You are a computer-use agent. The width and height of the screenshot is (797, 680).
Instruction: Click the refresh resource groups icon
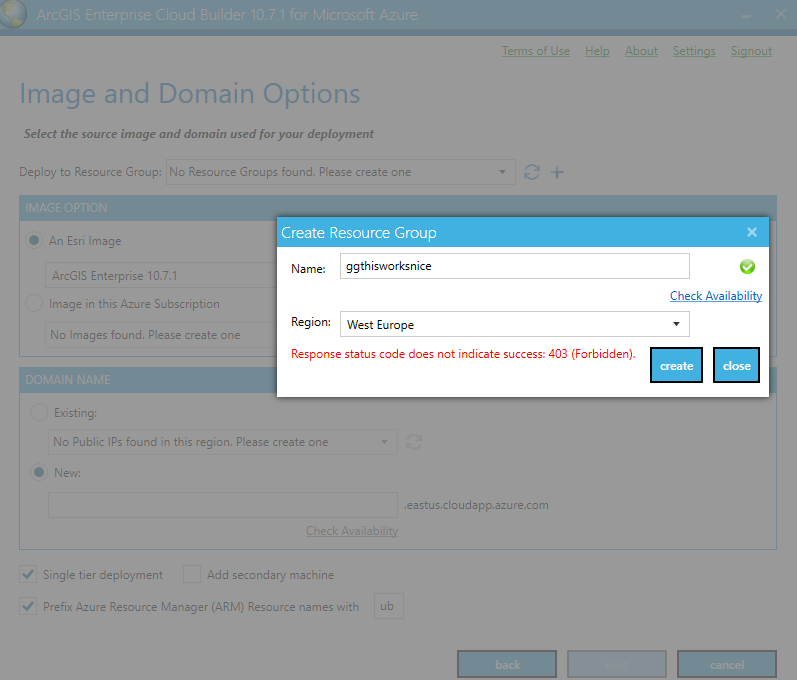(532, 172)
